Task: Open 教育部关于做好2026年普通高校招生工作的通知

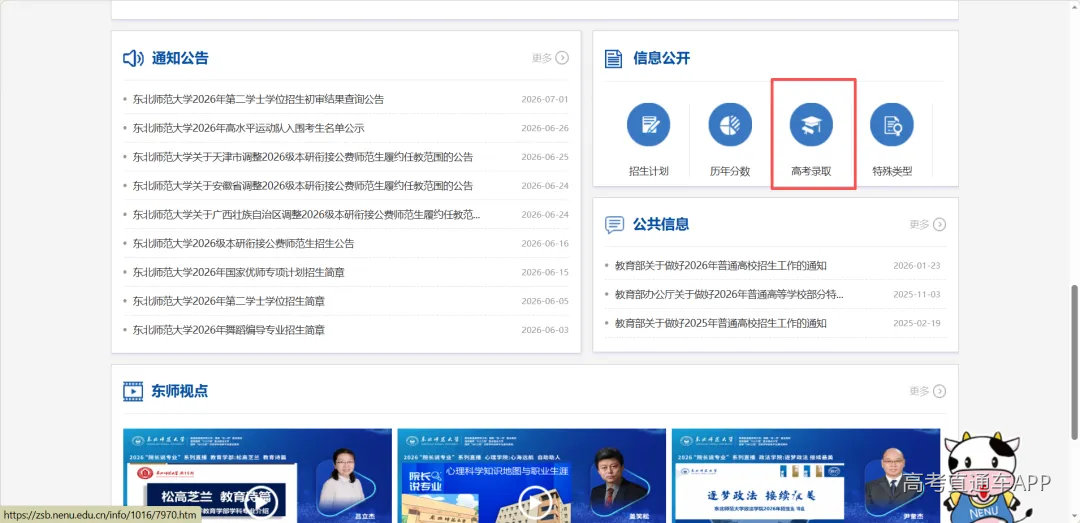Action: [x=720, y=266]
